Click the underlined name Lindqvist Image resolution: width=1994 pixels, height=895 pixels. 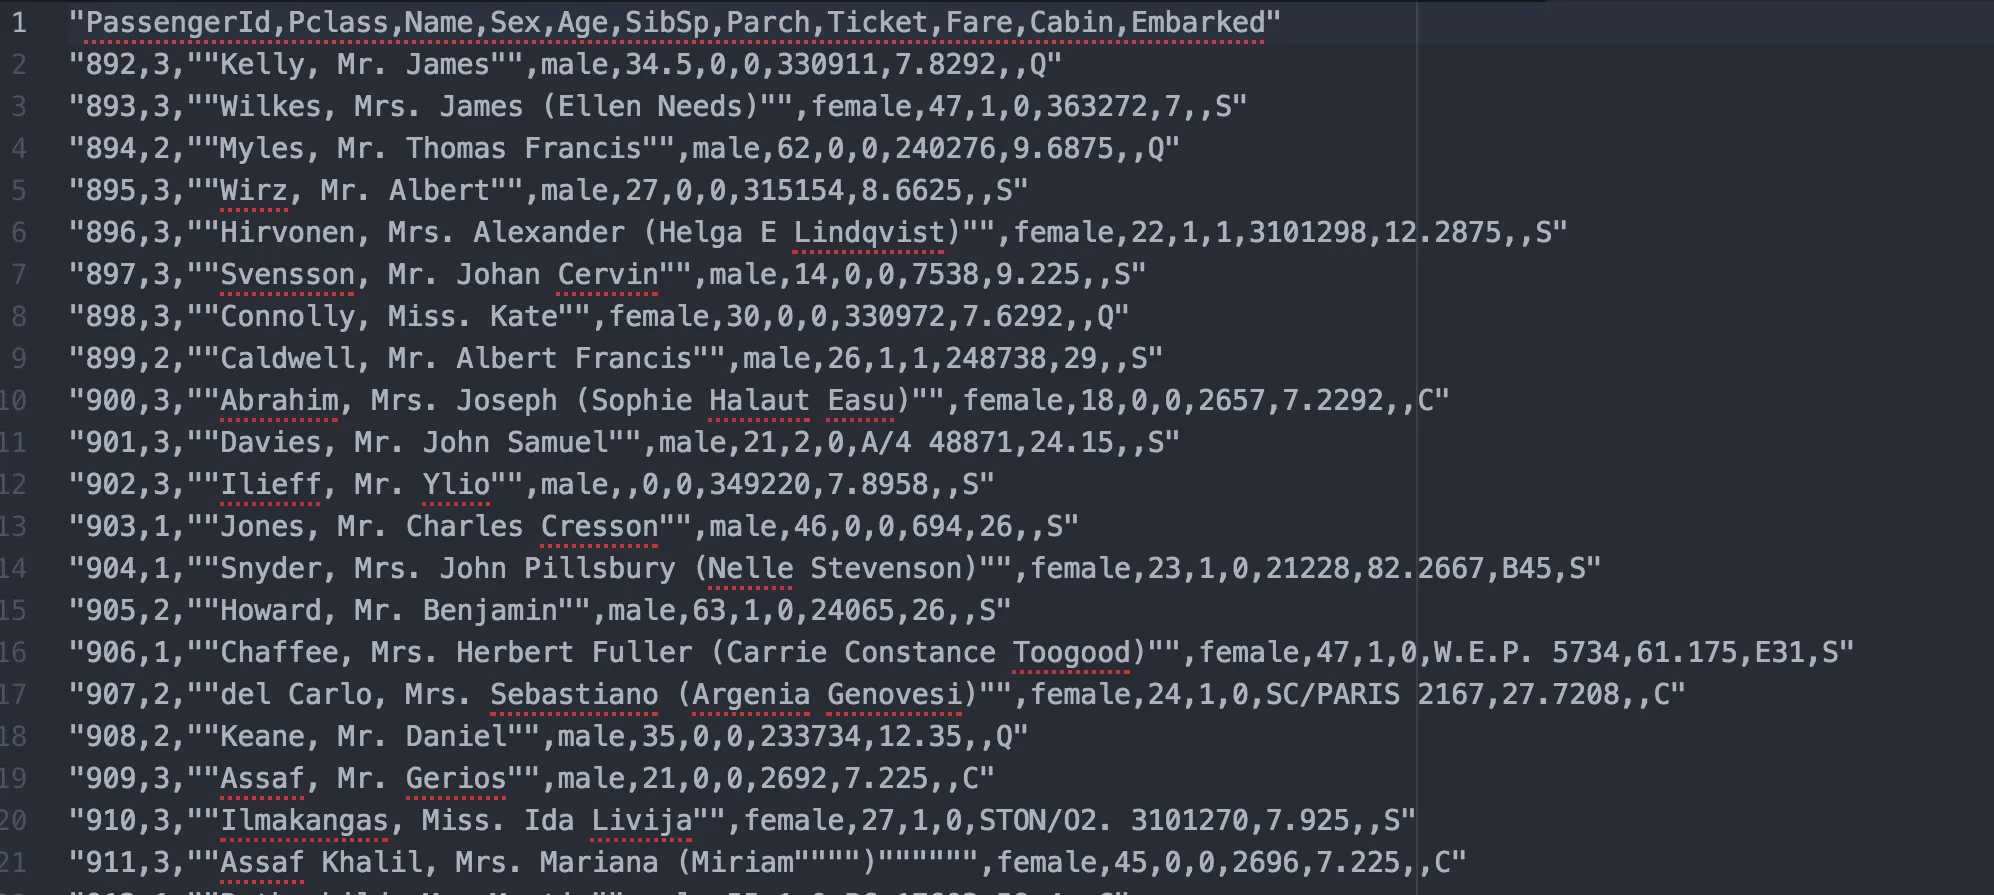click(x=869, y=232)
